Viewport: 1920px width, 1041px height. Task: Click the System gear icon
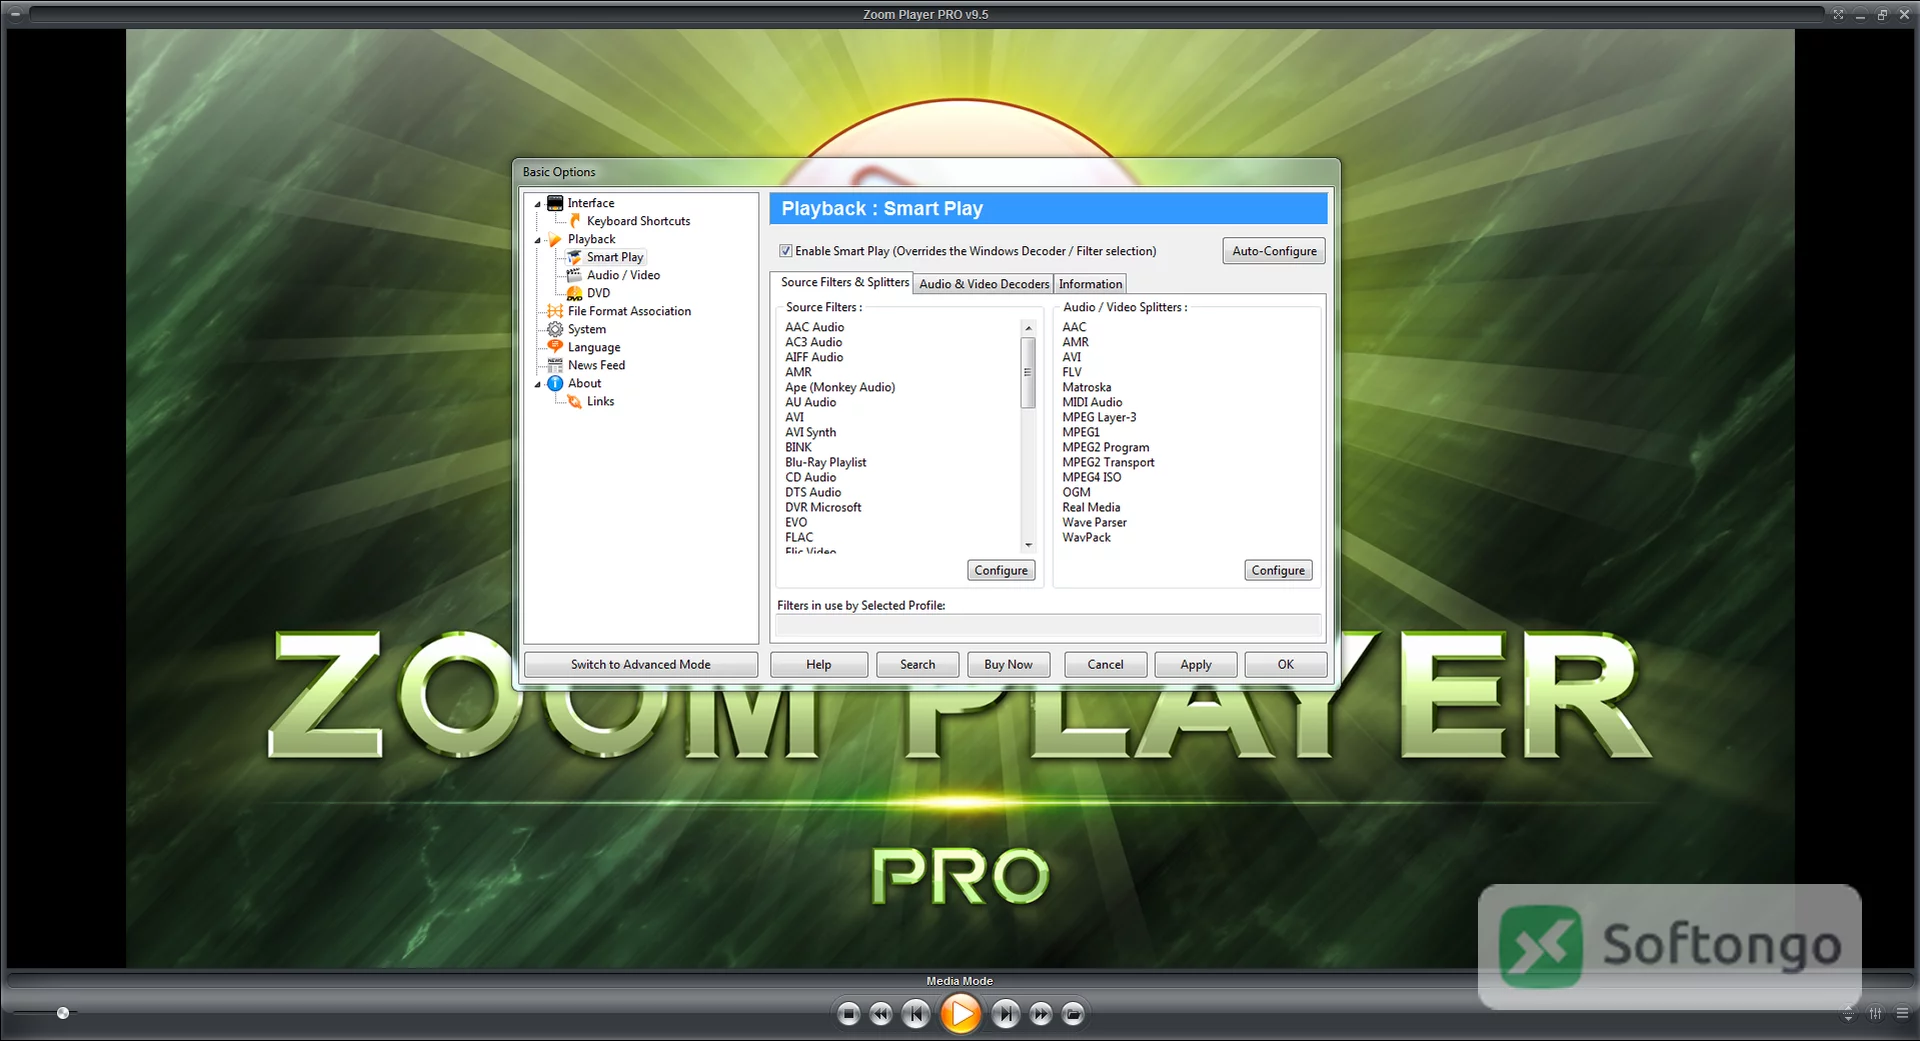(x=555, y=329)
